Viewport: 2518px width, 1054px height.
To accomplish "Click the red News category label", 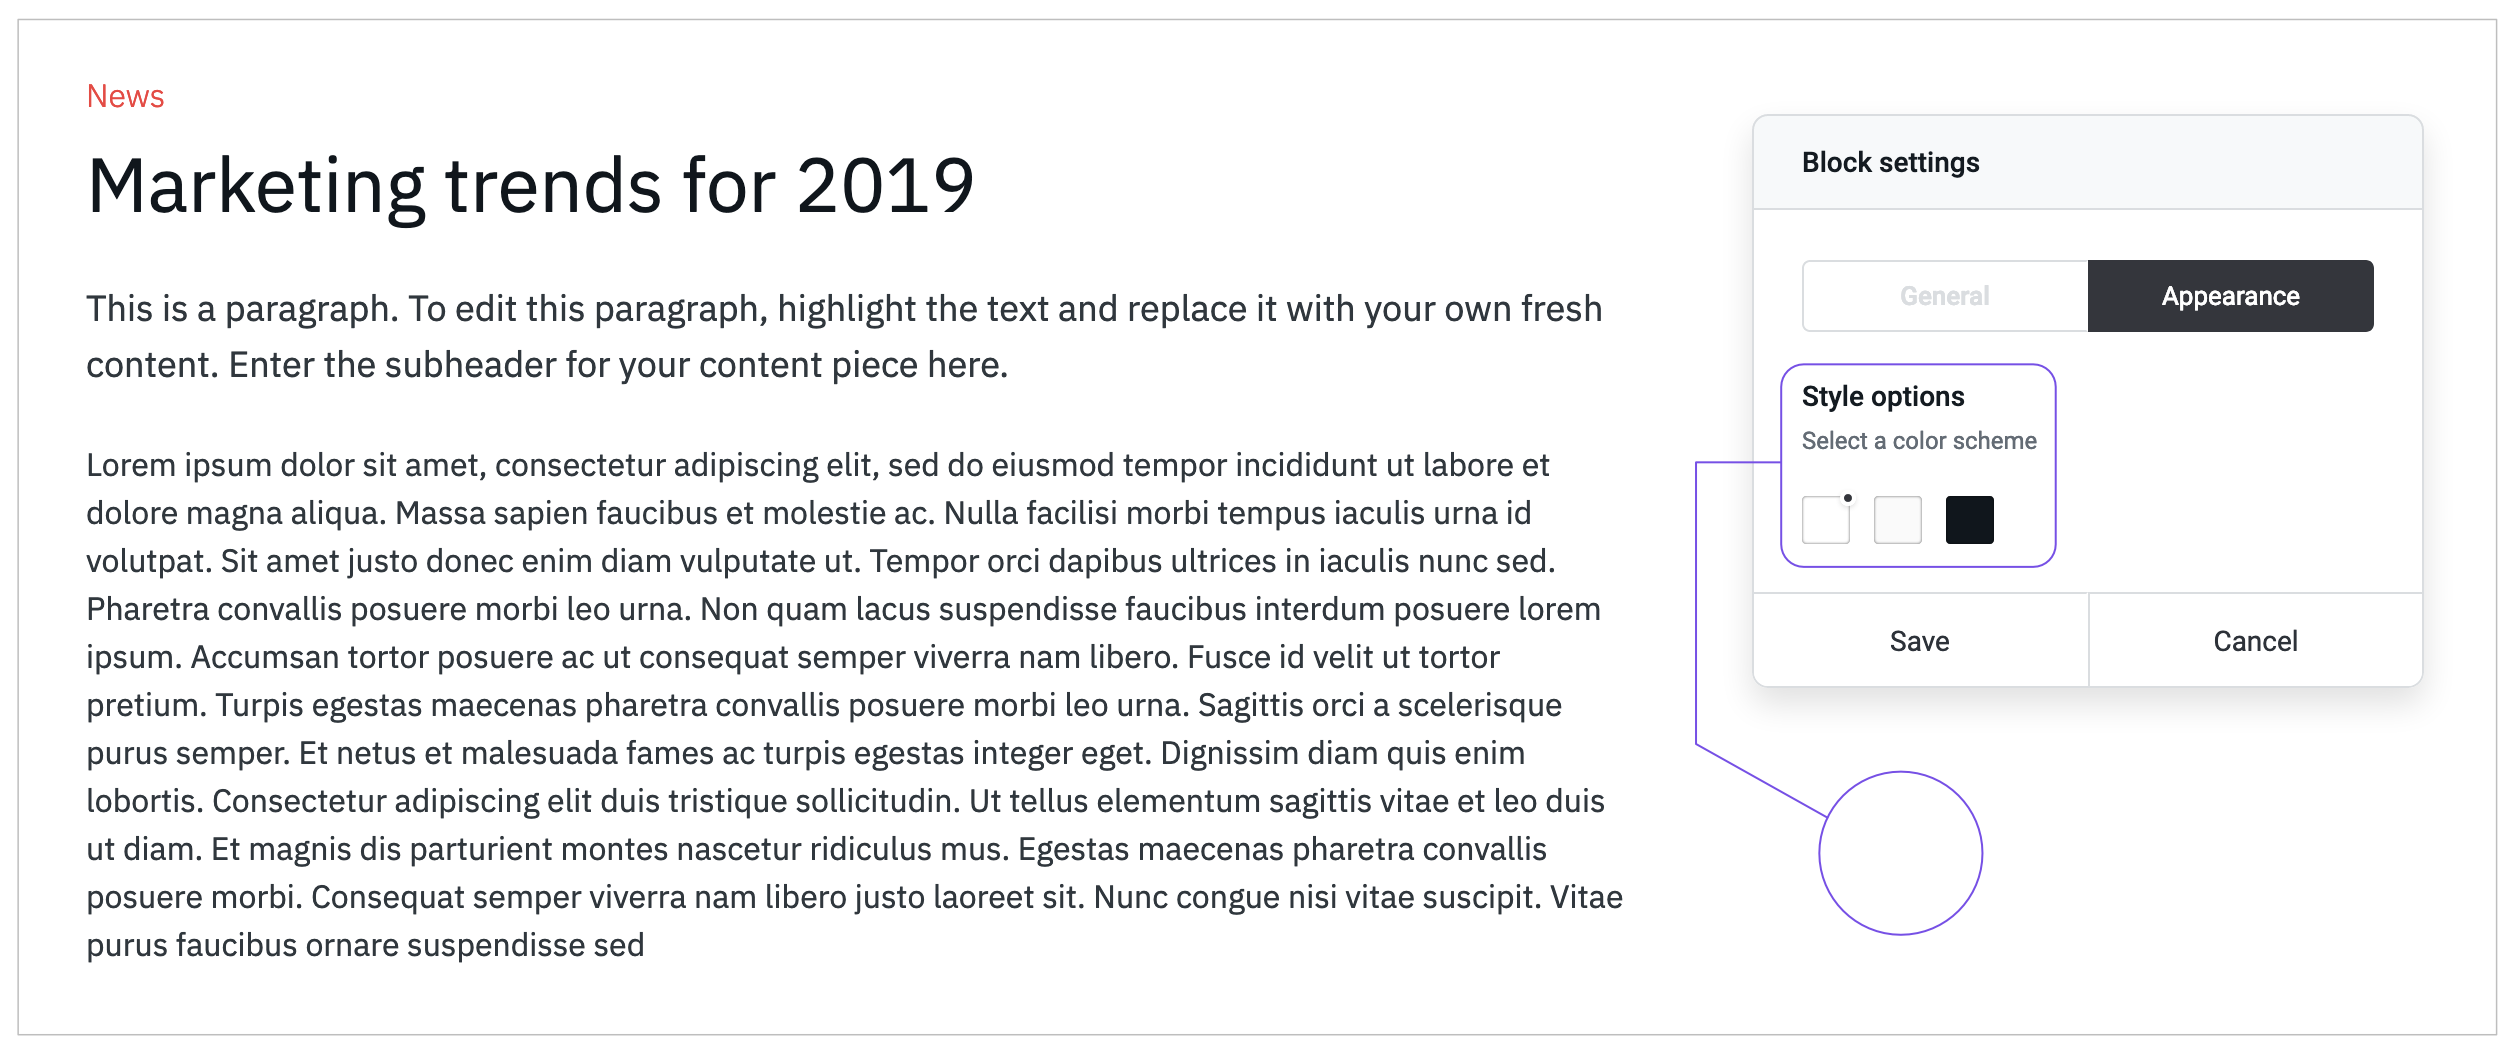I will click(125, 96).
